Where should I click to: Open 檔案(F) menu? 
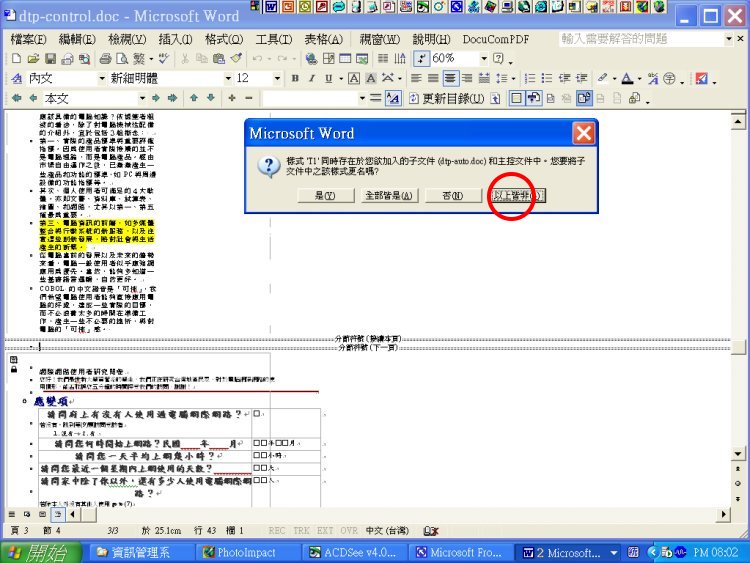point(28,39)
